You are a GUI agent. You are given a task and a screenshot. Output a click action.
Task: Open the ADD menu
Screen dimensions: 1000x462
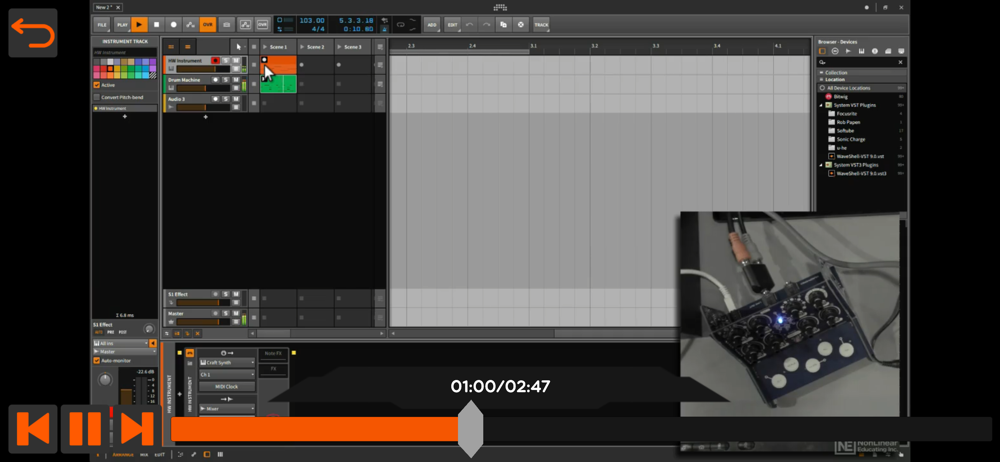click(432, 25)
